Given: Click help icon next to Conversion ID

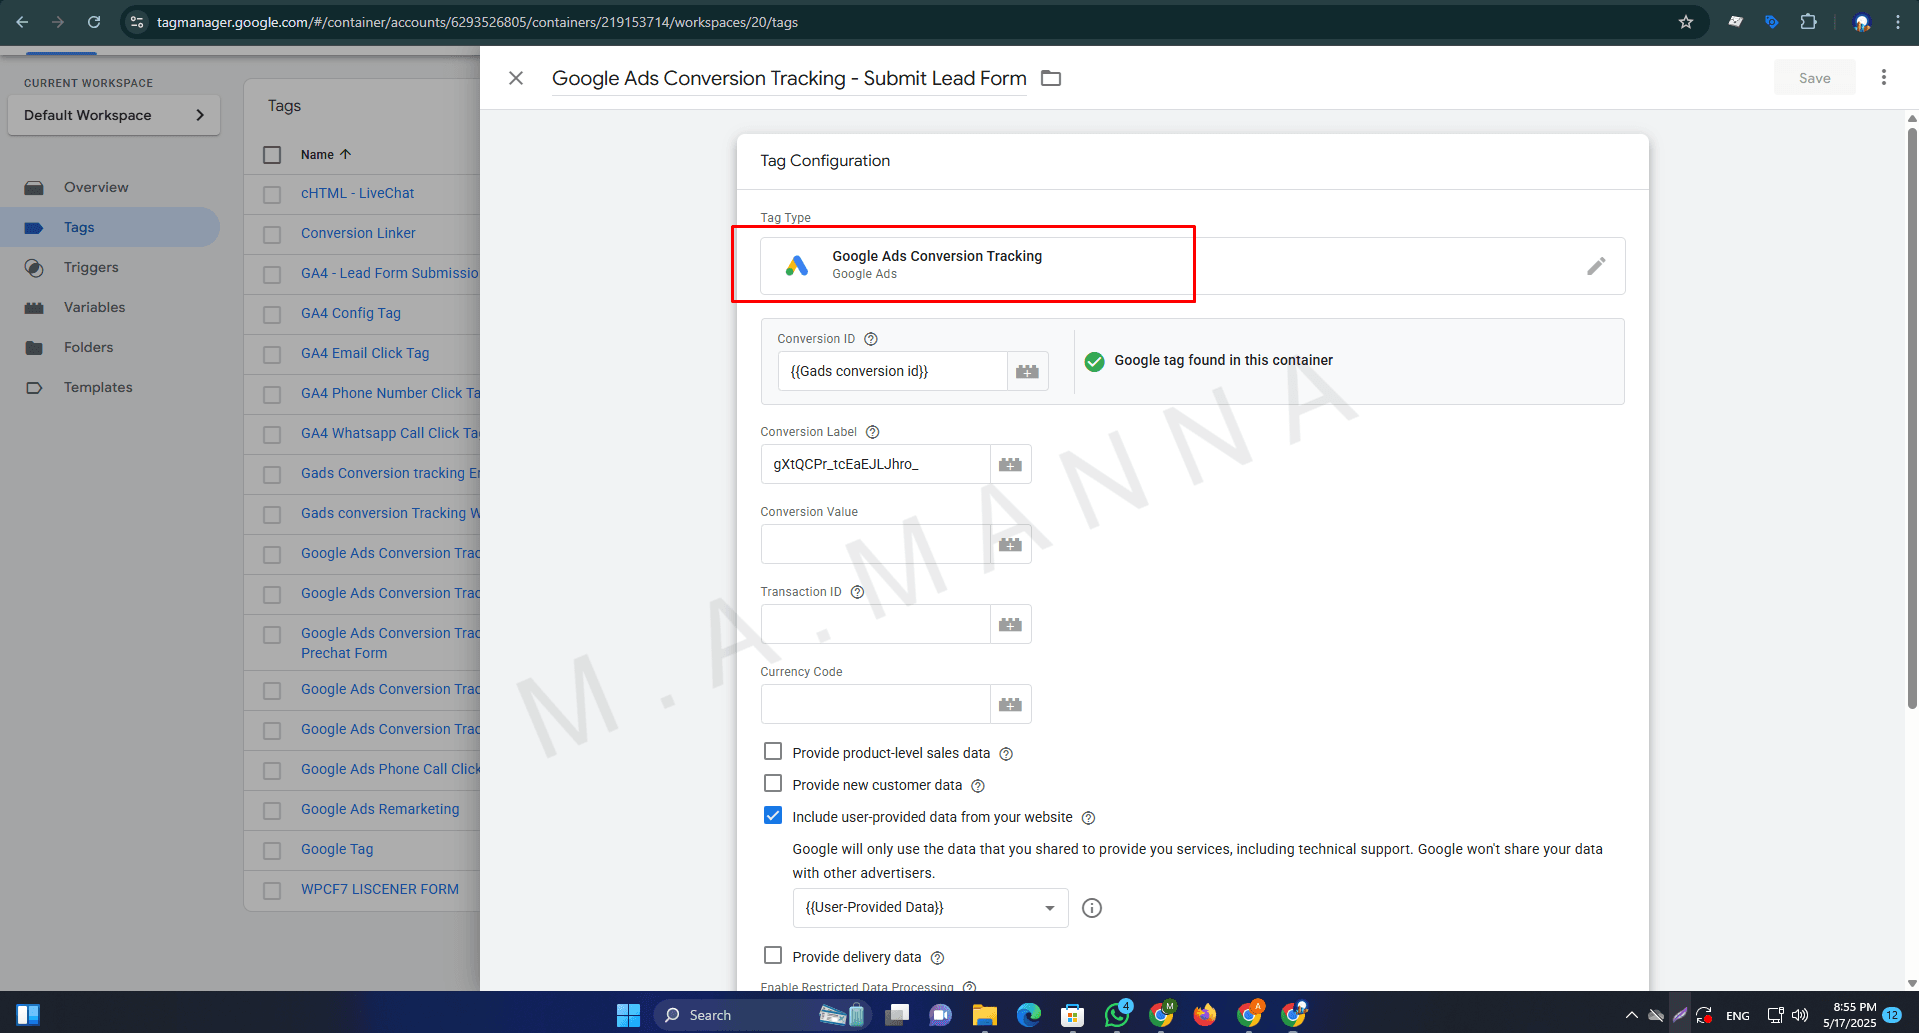Looking at the screenshot, I should pyautogui.click(x=871, y=339).
